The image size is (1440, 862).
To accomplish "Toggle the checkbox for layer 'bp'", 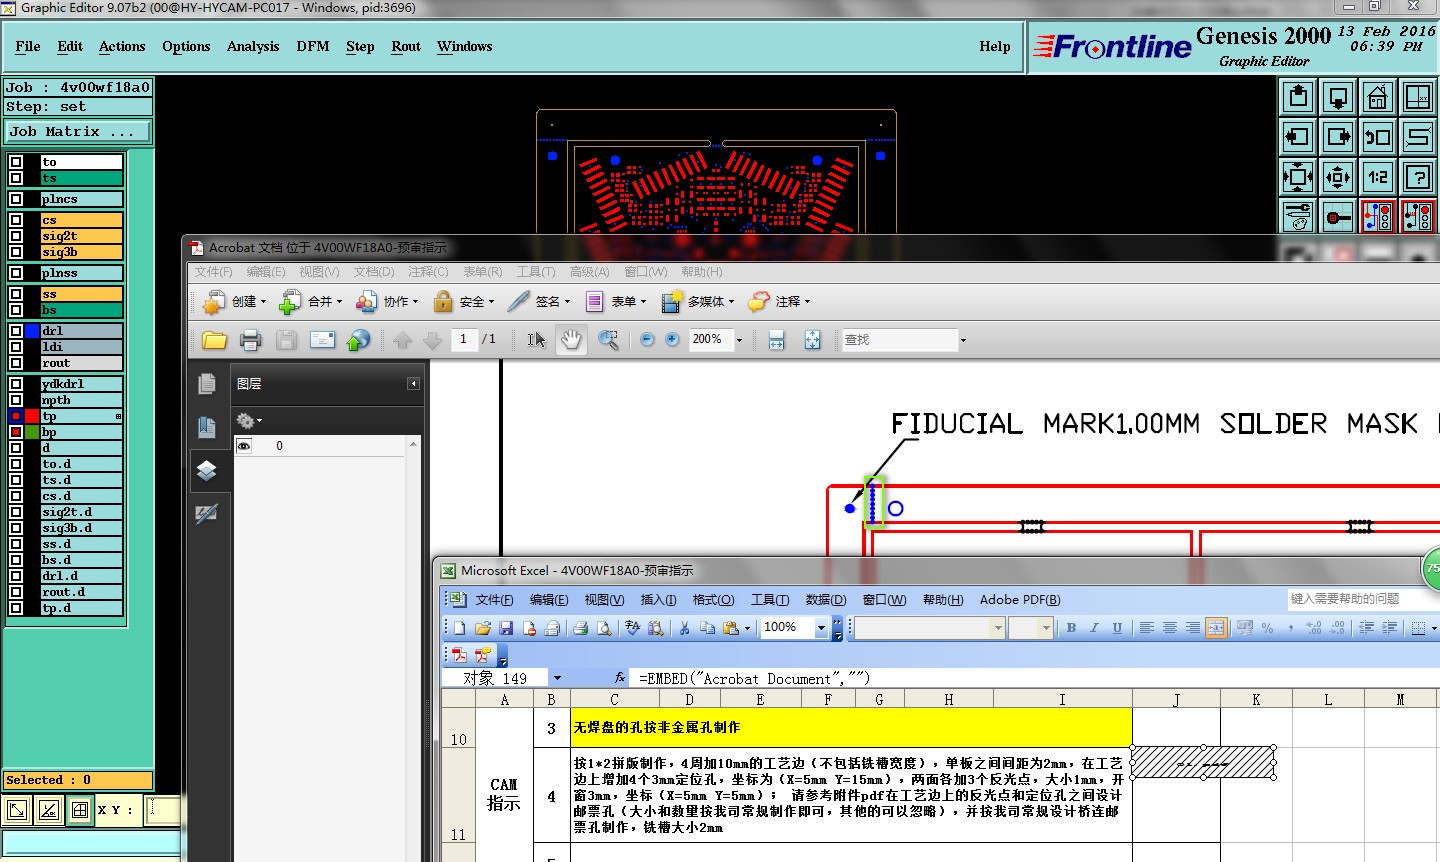I will pyautogui.click(x=16, y=432).
